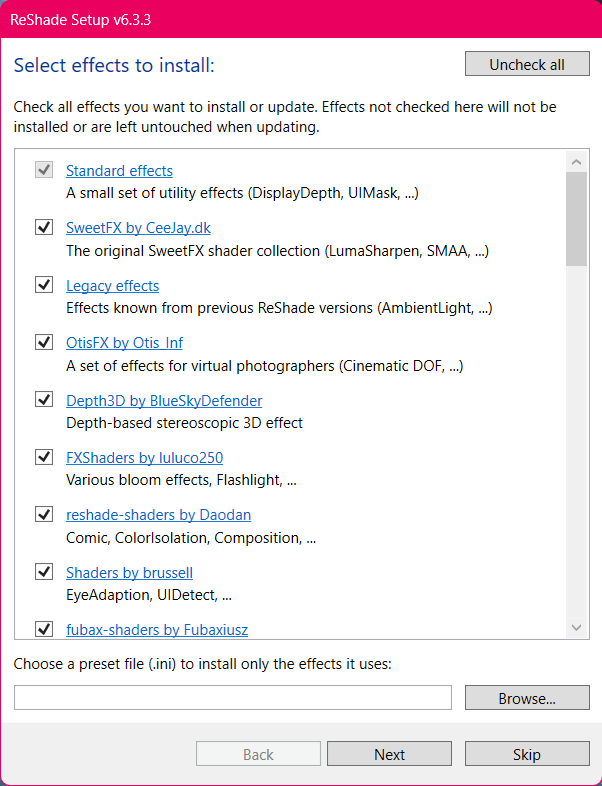The image size is (602, 786).
Task: Open the Standard effects link
Action: 119,171
